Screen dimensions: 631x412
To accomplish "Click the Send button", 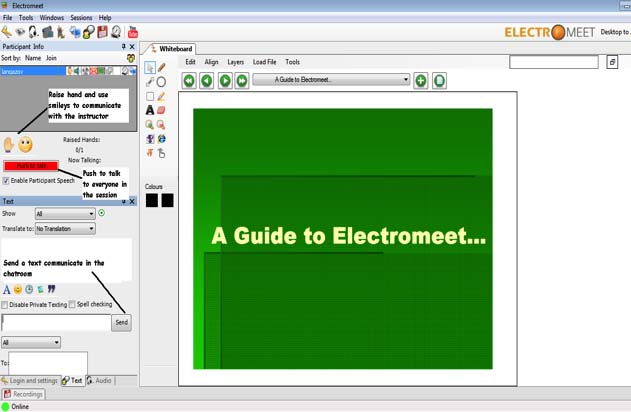I will pyautogui.click(x=122, y=323).
